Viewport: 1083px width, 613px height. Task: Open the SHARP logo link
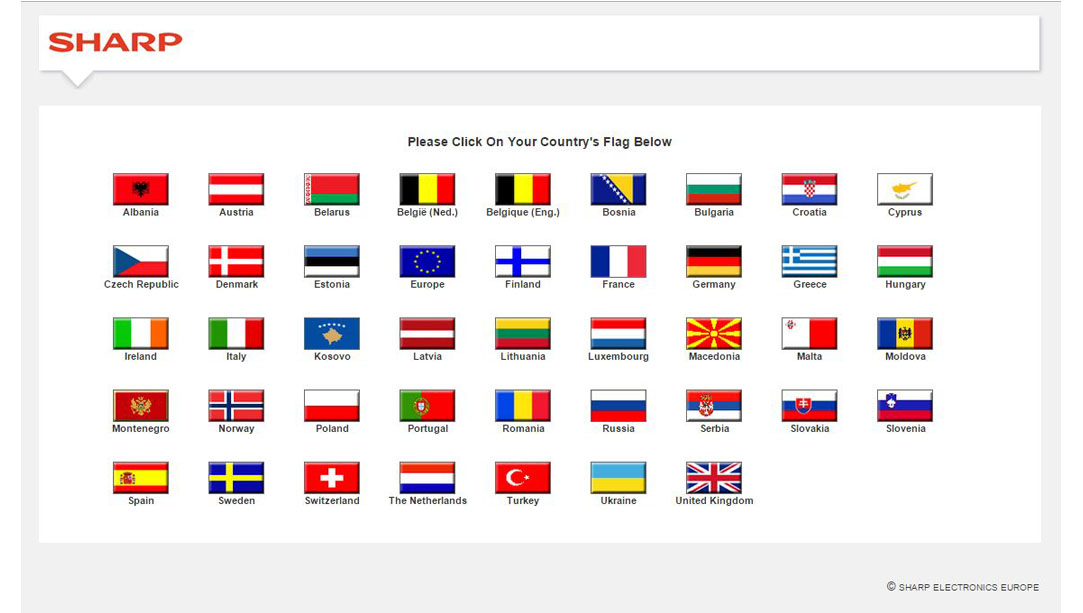tap(115, 42)
